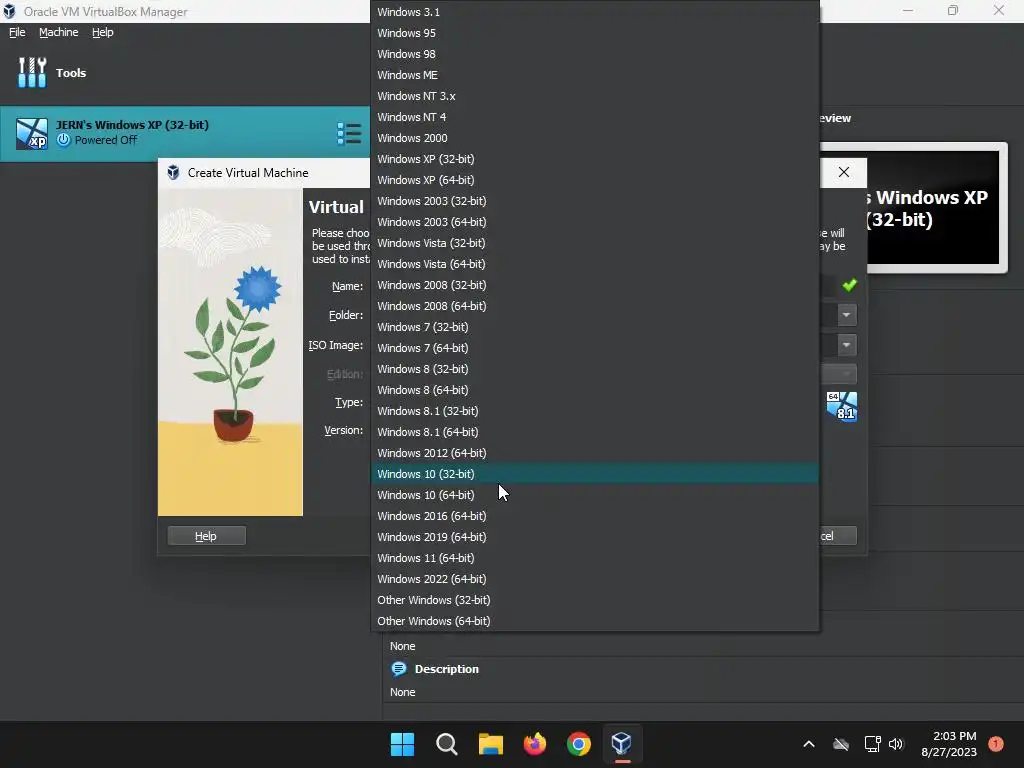Close the Create Virtual Machine dialog
1024x768 pixels.
844,172
